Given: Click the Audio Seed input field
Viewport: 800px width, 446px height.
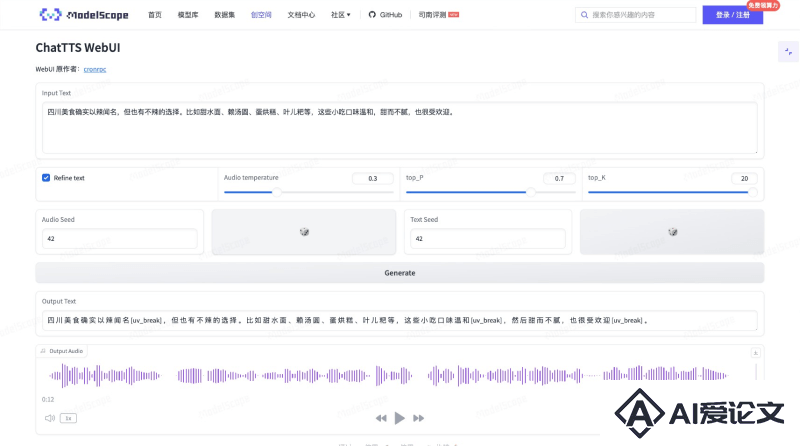Looking at the screenshot, I should click(x=119, y=238).
